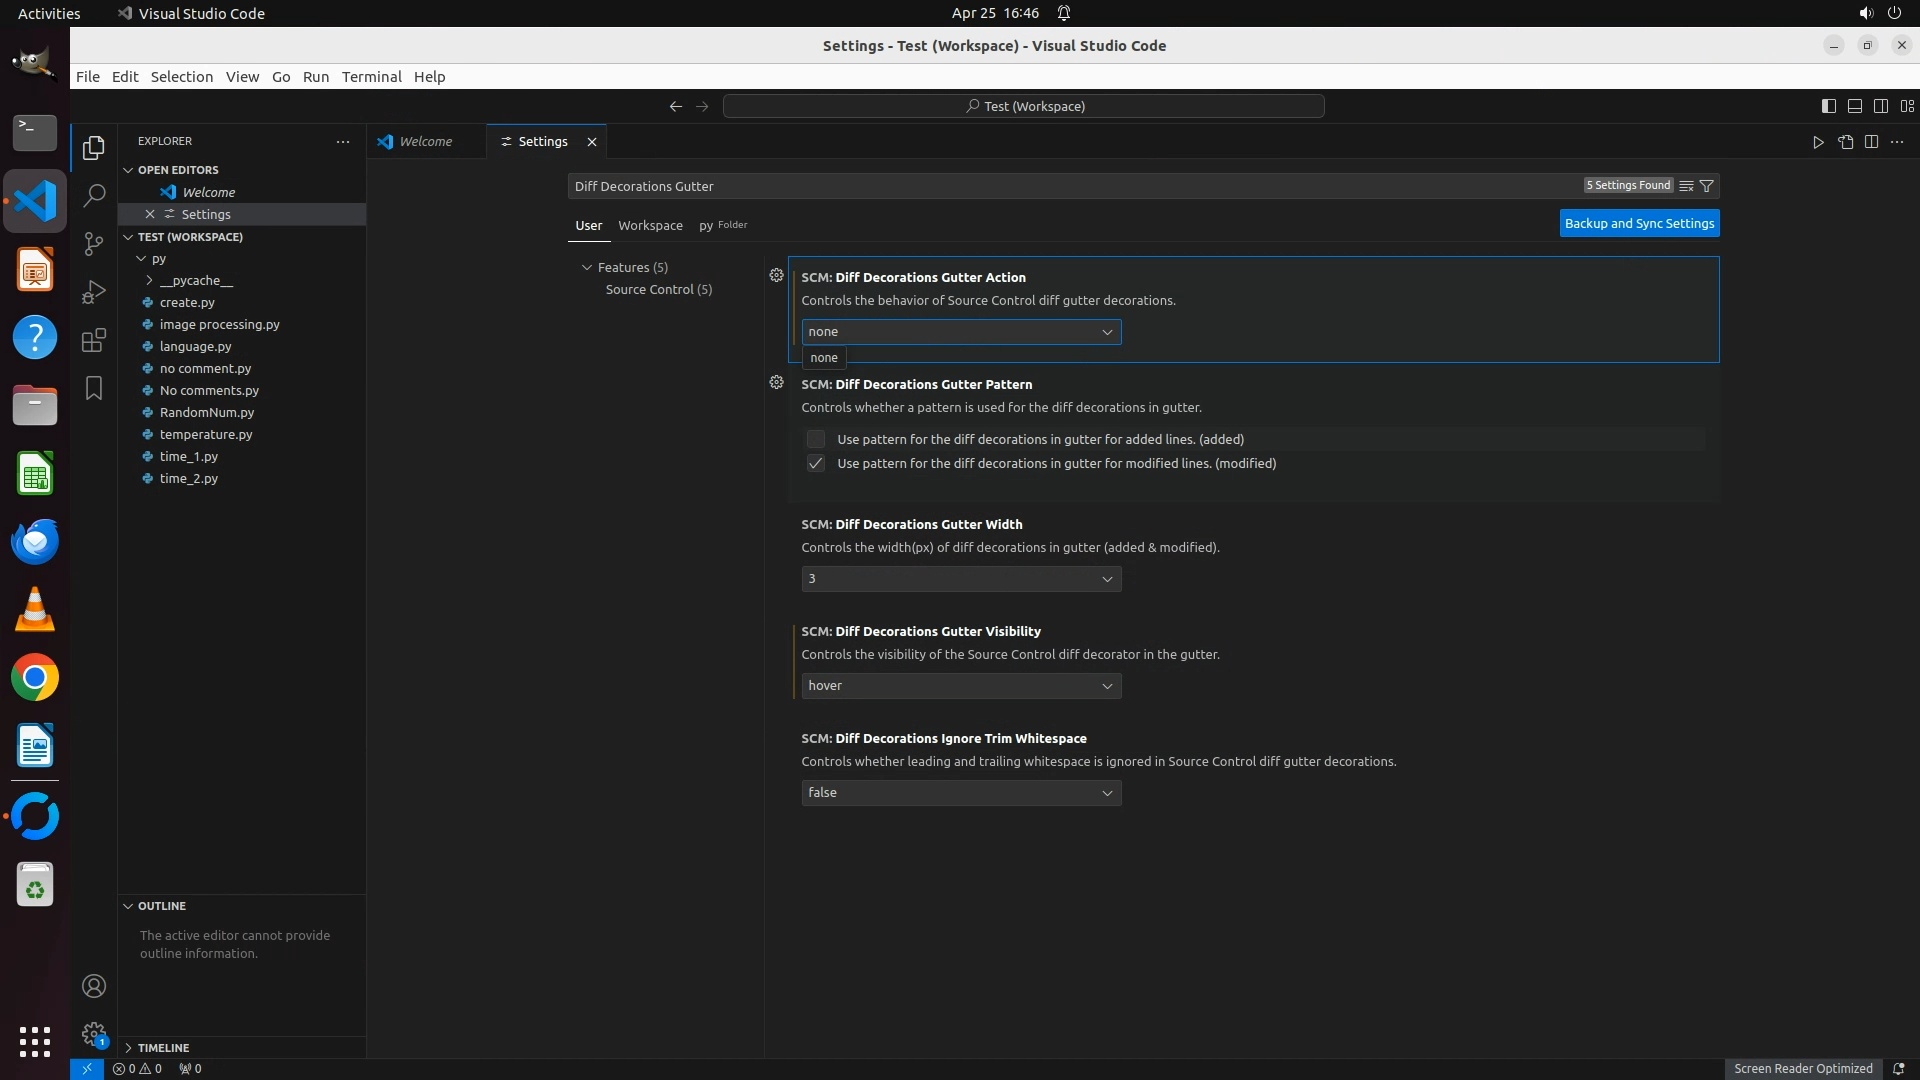Clear settings search input icon
Viewport: 1920px width, 1080px height.
click(1686, 186)
